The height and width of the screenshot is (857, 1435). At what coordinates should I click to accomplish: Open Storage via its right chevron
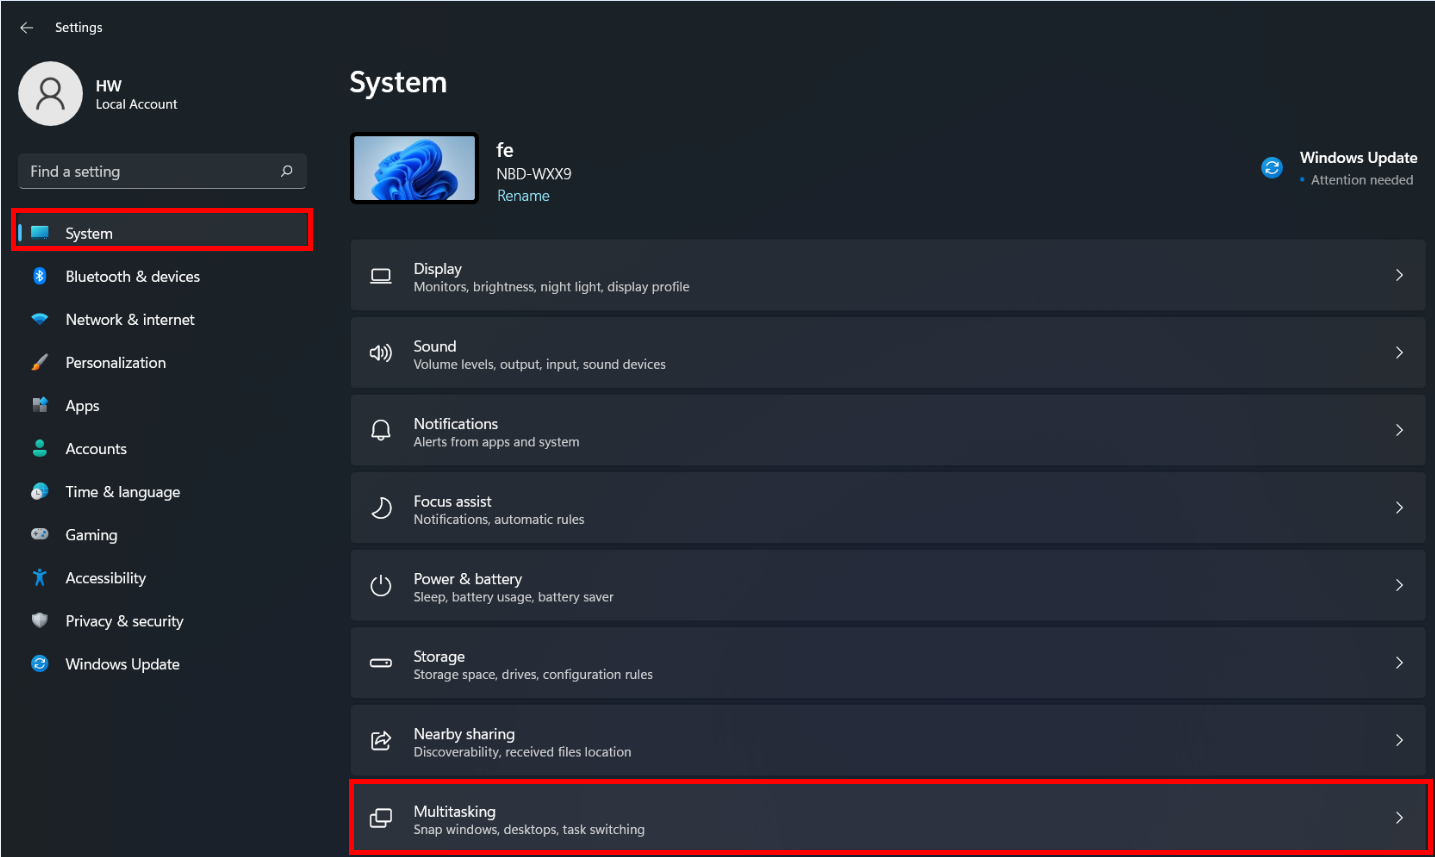coord(1399,663)
